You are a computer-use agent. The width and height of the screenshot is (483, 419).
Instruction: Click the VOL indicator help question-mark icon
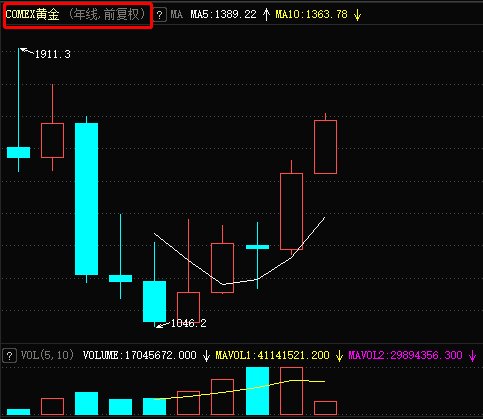[x=9, y=356]
